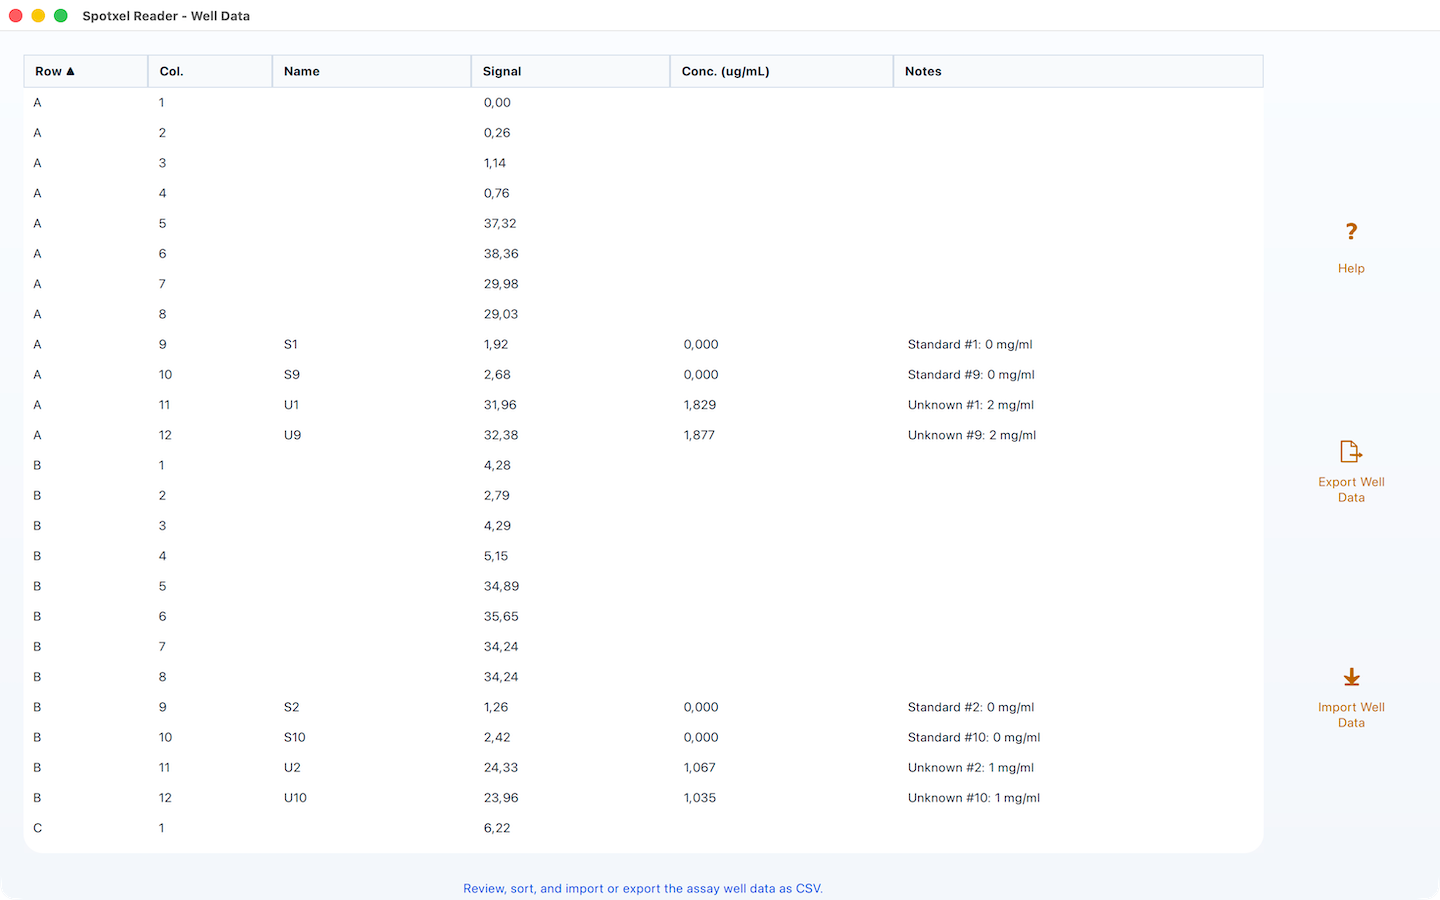Click the note "Standard #2: 0 mg/ml"

971,707
